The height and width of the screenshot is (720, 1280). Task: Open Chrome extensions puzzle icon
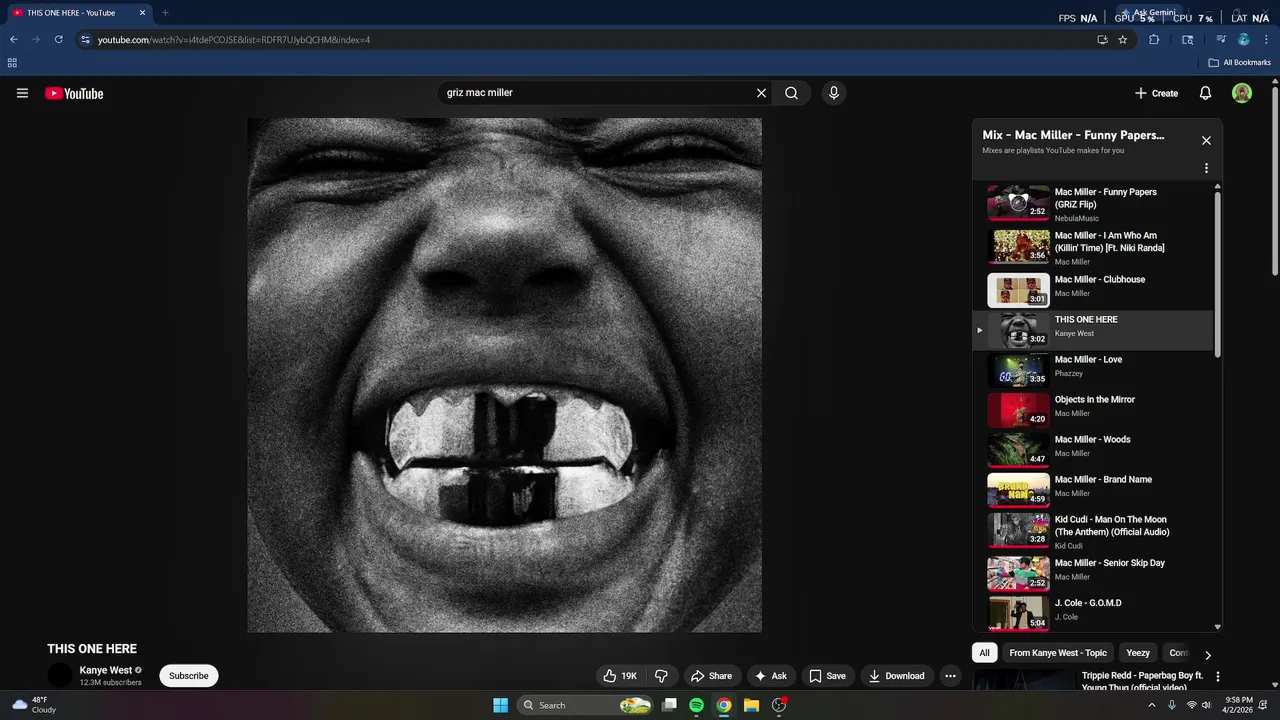tap(1154, 40)
